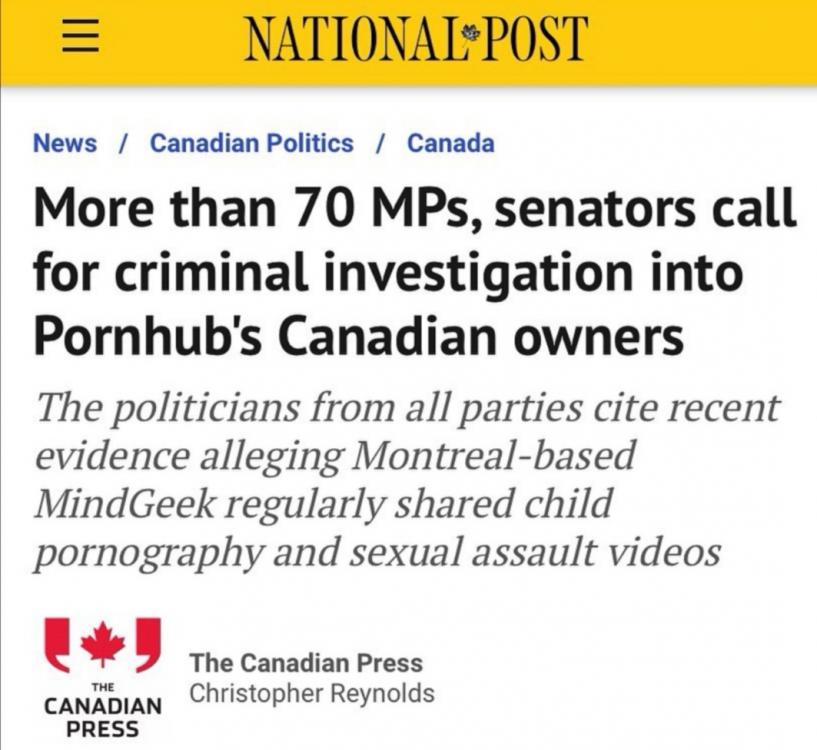The height and width of the screenshot is (750, 817).
Task: Click 'CANADIAN PRESS' text under logo
Action: point(103,717)
